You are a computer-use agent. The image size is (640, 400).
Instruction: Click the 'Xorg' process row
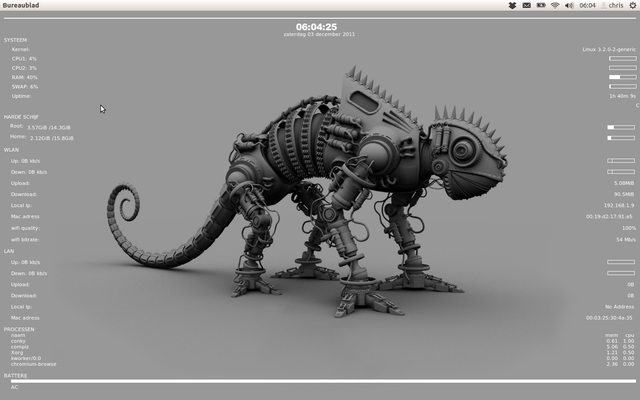tap(17, 352)
